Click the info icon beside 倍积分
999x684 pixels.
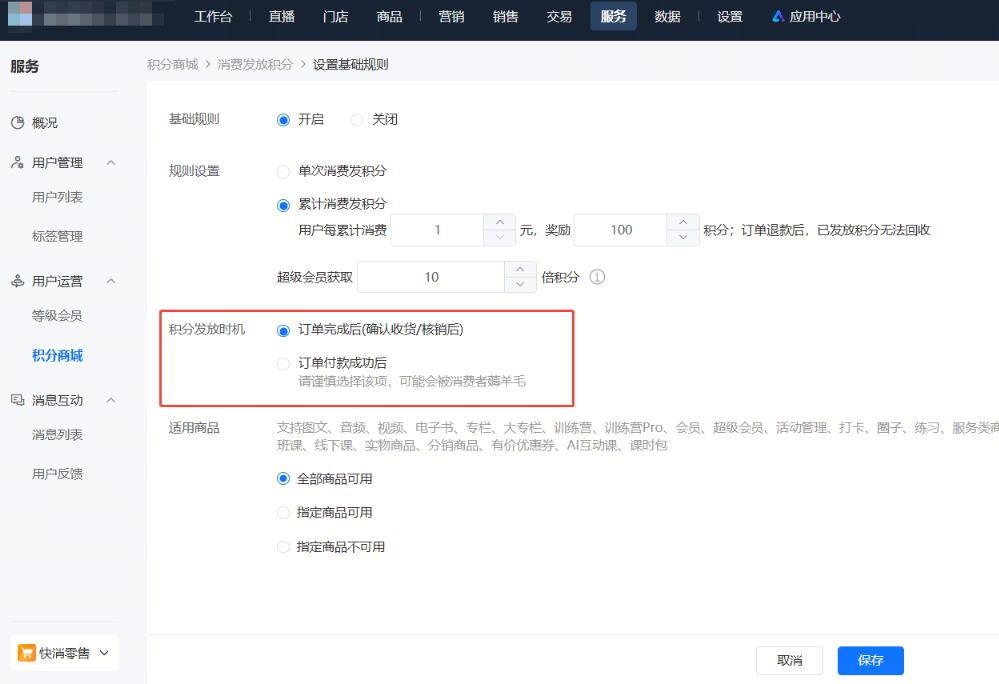click(x=597, y=277)
